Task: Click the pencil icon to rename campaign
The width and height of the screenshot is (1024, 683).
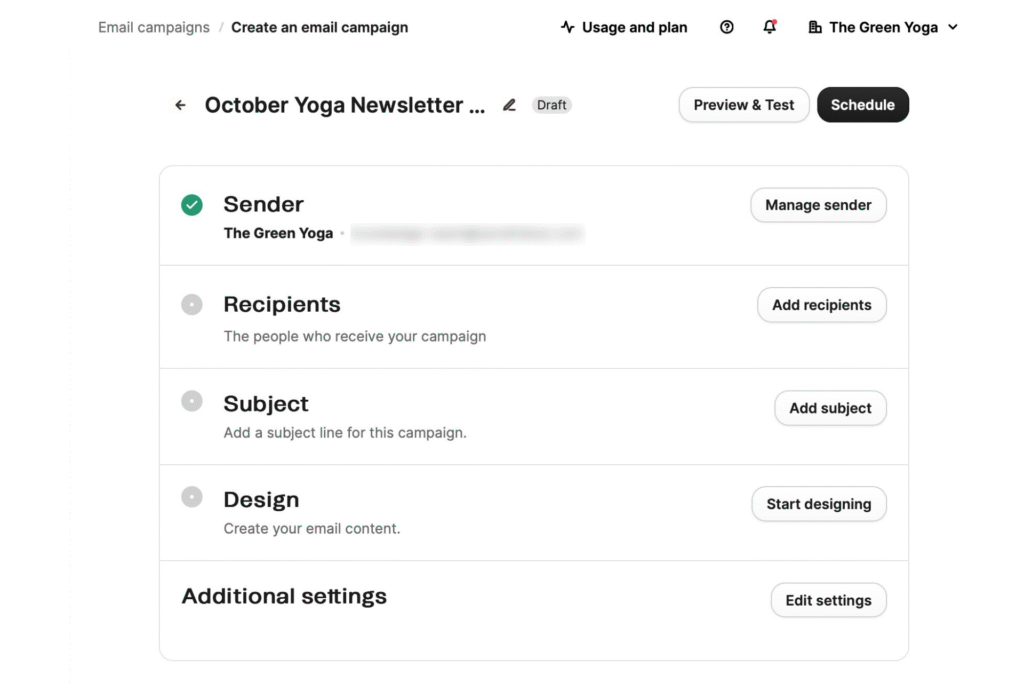Action: click(x=509, y=105)
